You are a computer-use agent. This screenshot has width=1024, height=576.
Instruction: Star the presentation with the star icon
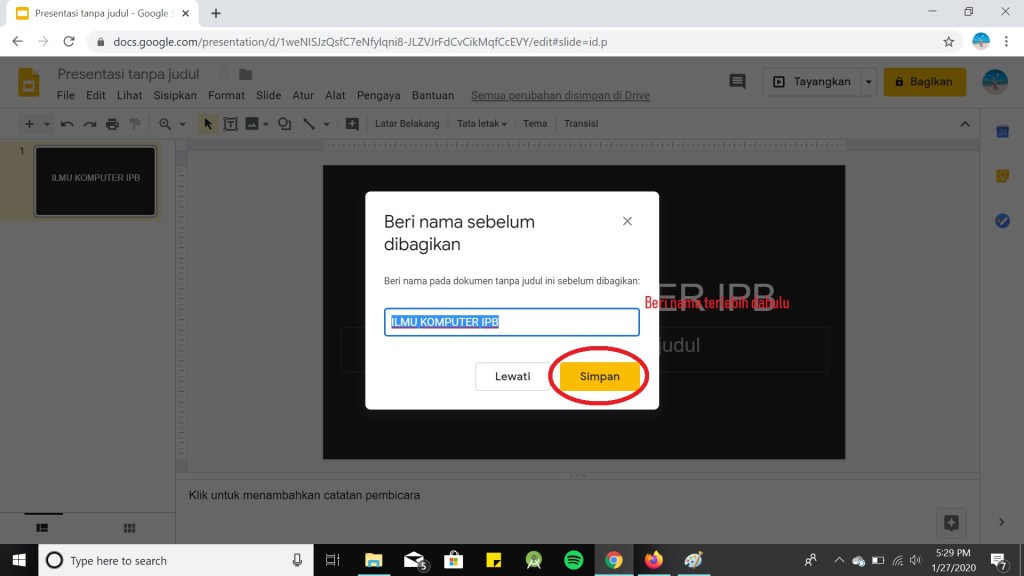pos(224,74)
